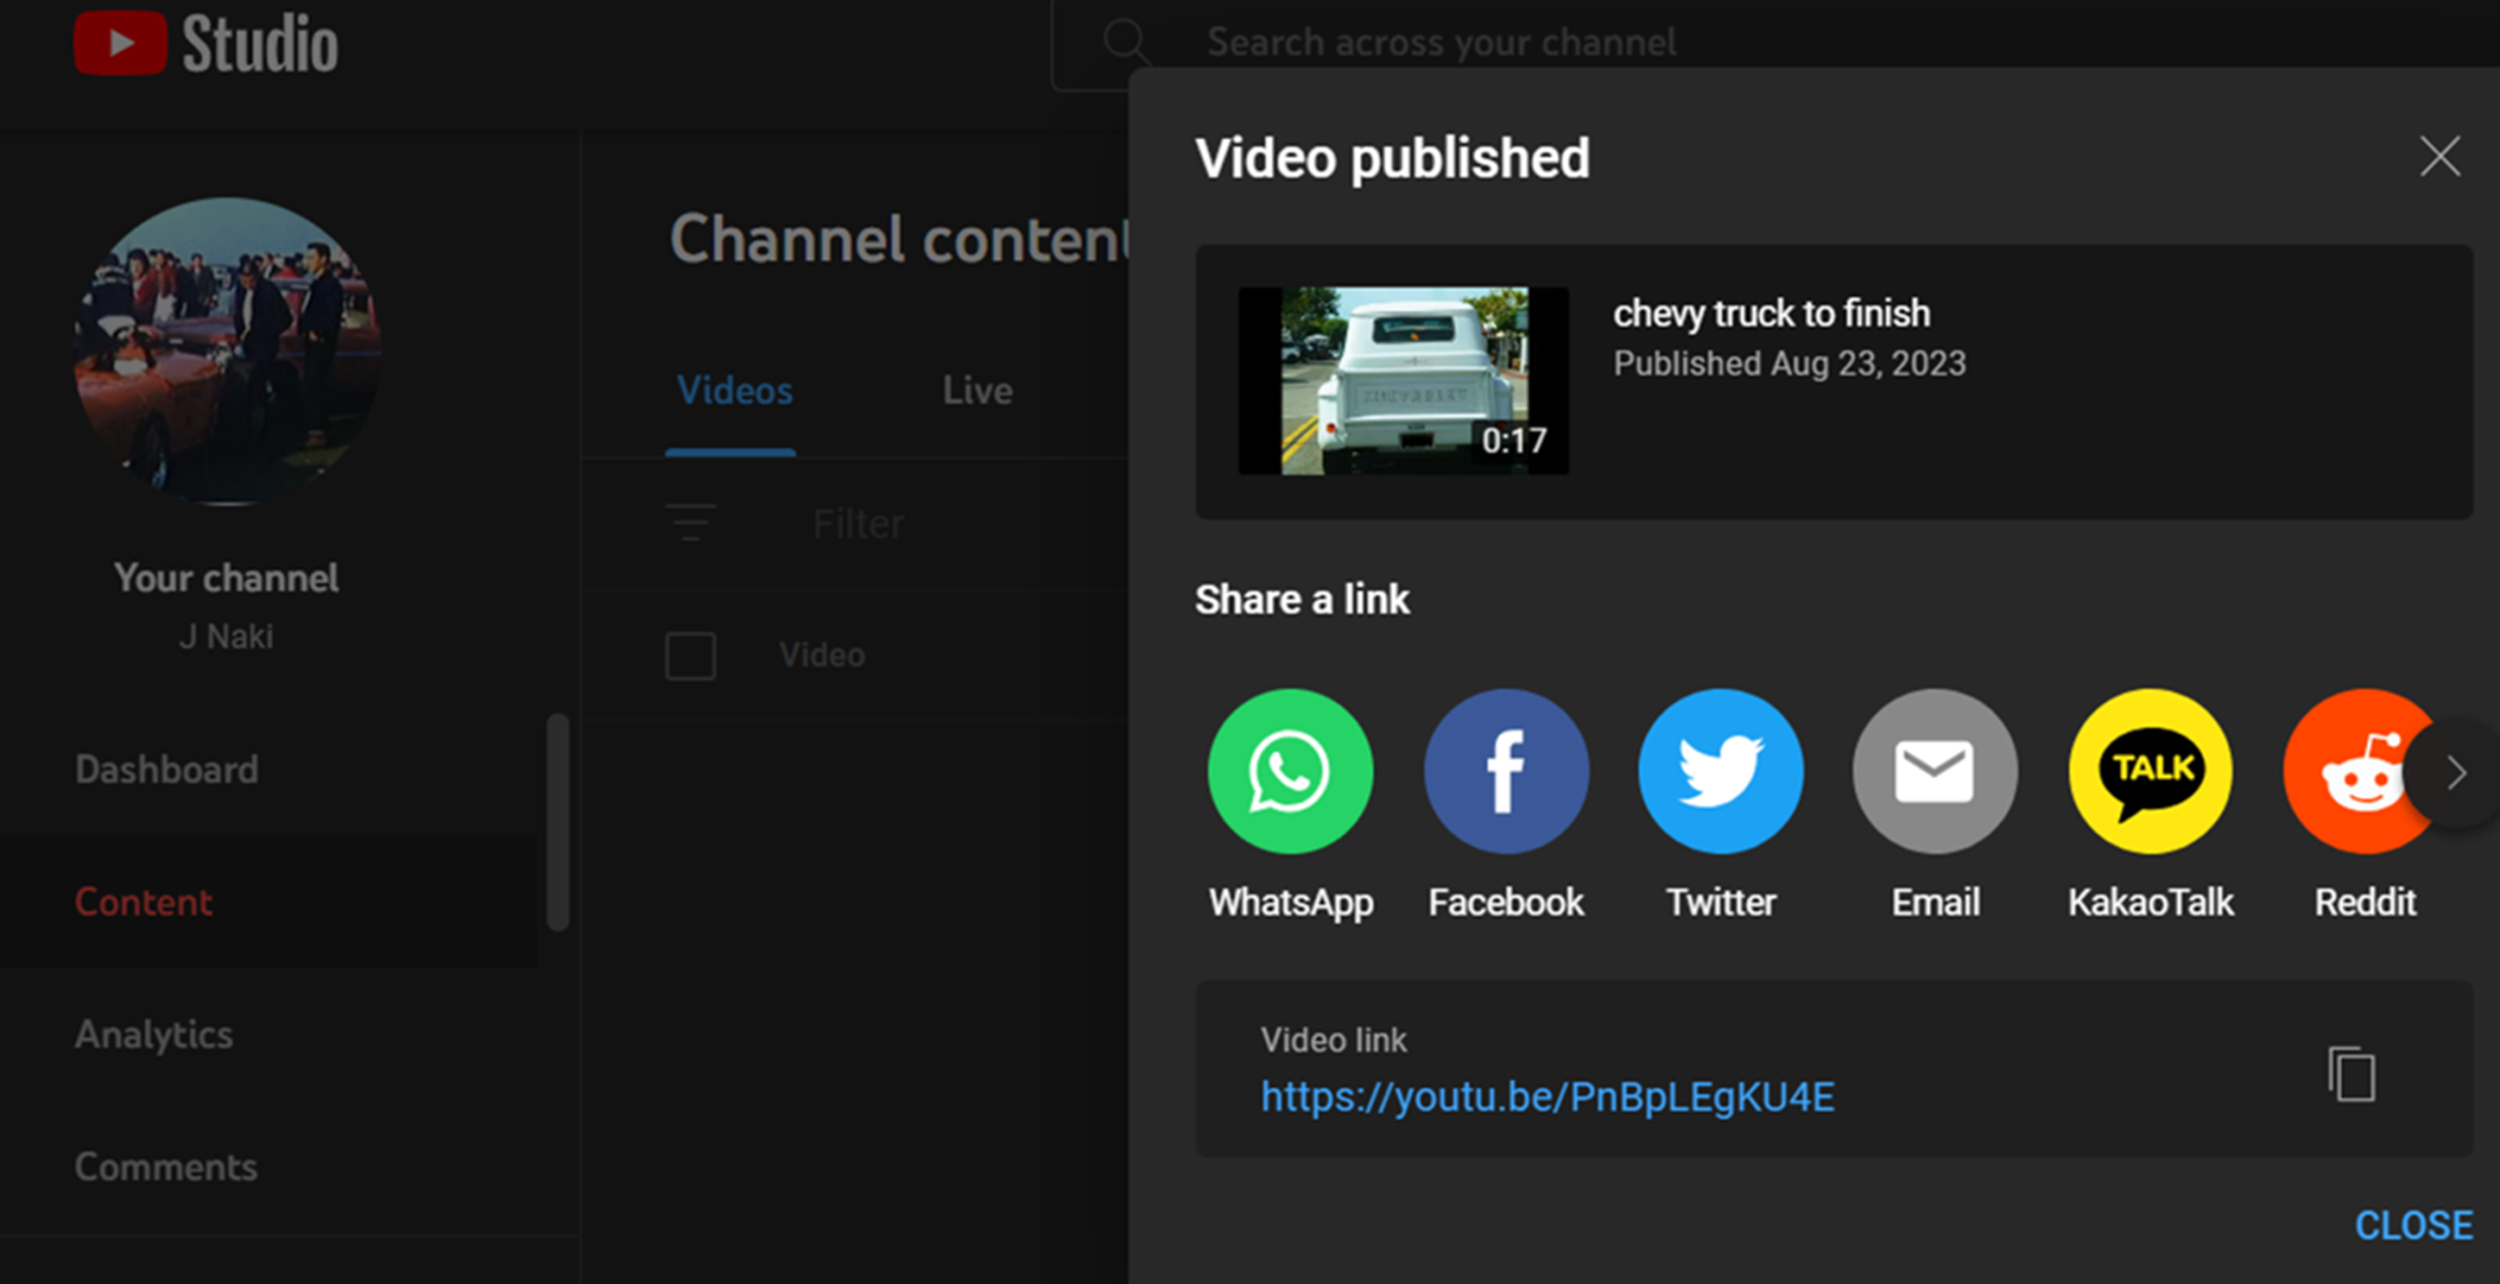This screenshot has width=2500, height=1284.
Task: Open chevy truck video thumbnail
Action: point(1403,381)
